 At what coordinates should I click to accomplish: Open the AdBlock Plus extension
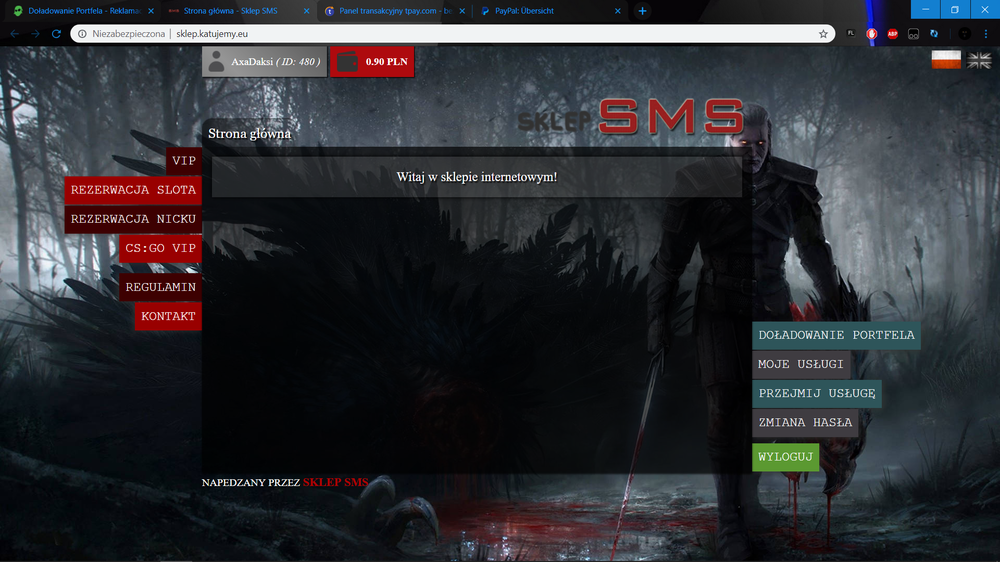tap(892, 34)
